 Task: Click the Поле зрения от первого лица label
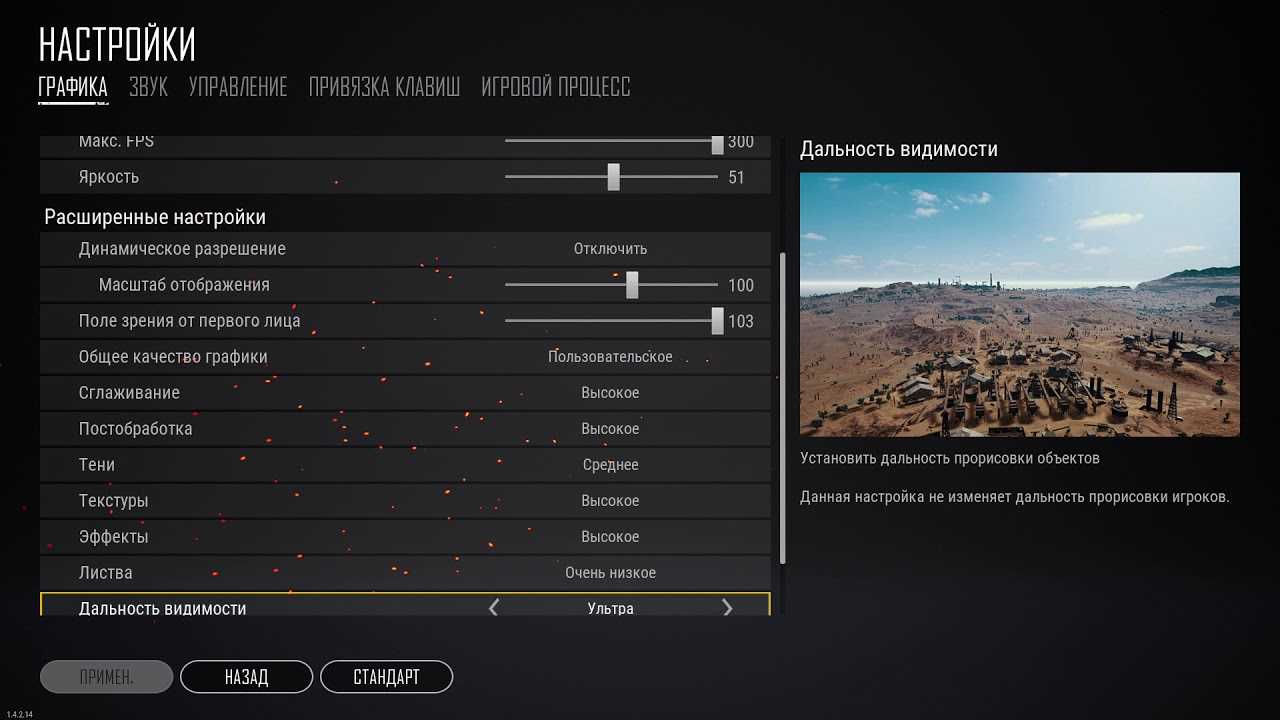pyautogui.click(x=189, y=321)
